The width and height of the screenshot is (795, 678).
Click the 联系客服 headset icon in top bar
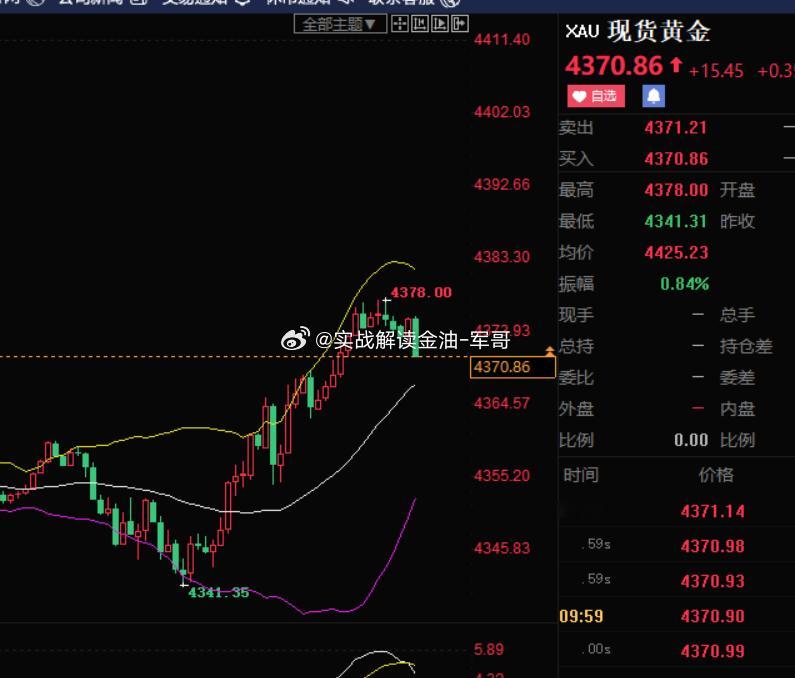(450, 3)
